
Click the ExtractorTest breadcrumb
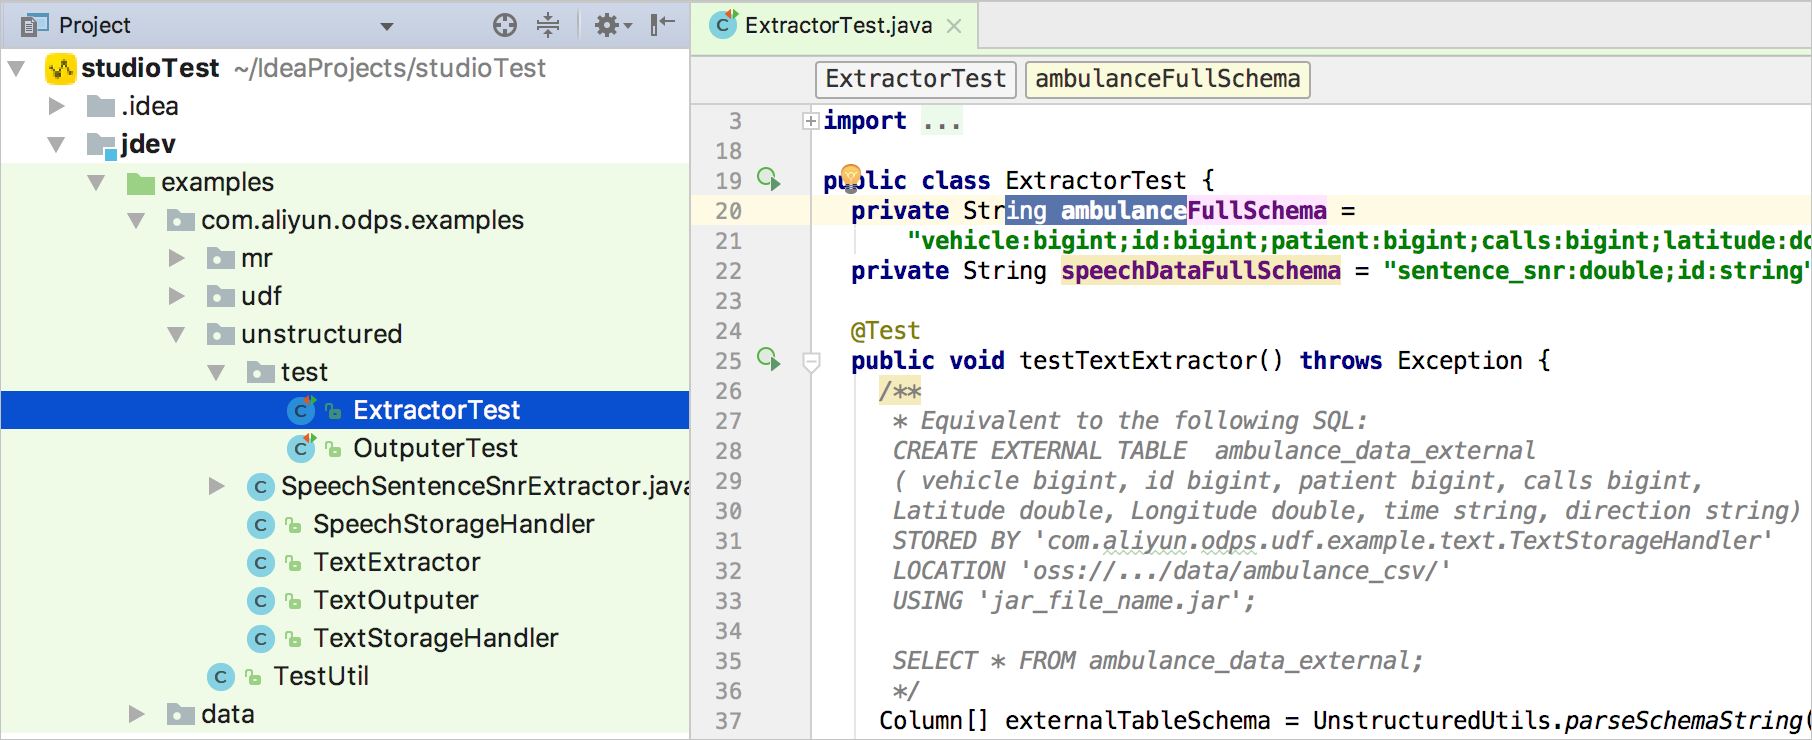915,79
